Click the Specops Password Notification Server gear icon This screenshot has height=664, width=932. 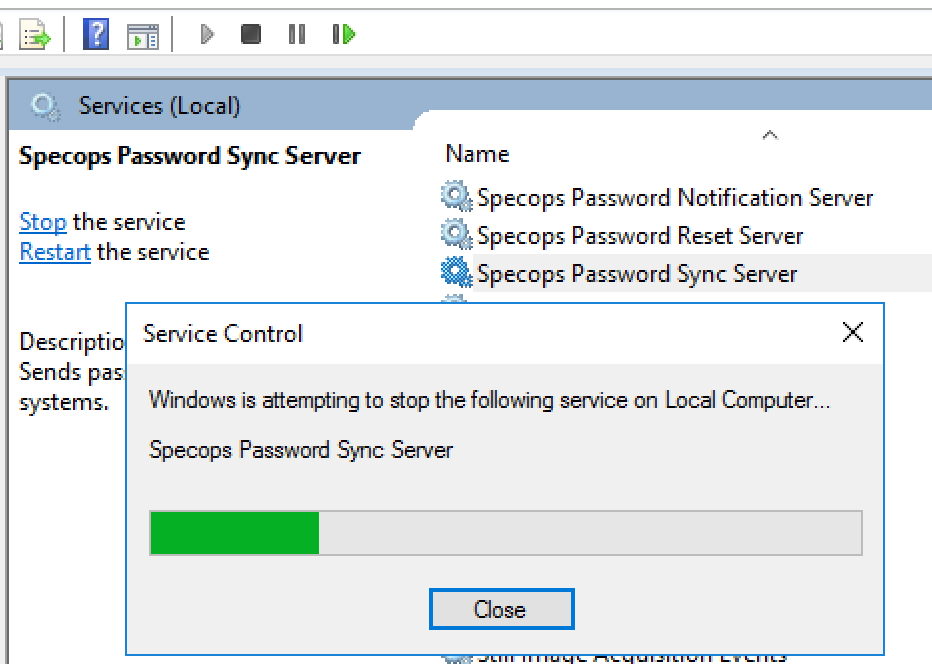coord(456,197)
